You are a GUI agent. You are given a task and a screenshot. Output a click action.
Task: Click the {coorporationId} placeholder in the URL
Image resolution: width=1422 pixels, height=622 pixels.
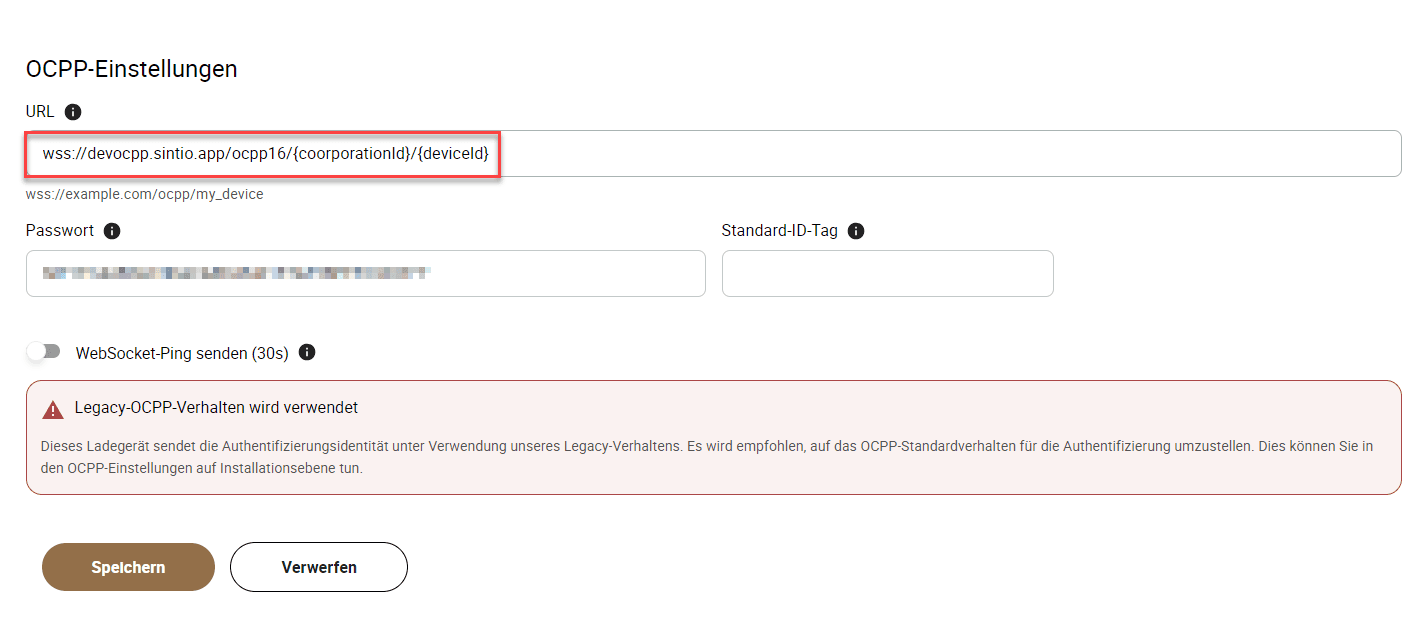click(x=353, y=153)
